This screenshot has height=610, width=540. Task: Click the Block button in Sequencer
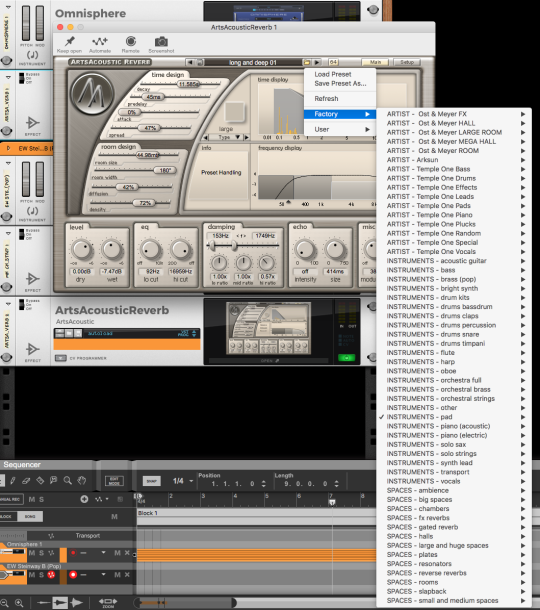click(x=8, y=517)
